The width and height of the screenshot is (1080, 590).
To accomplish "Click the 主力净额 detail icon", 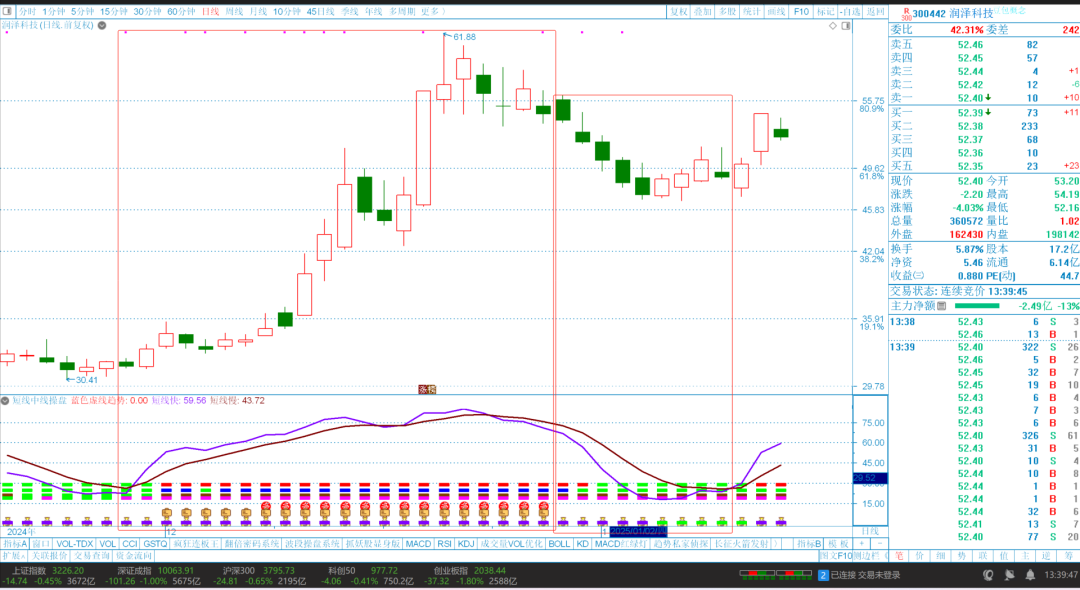I will click(x=942, y=306).
